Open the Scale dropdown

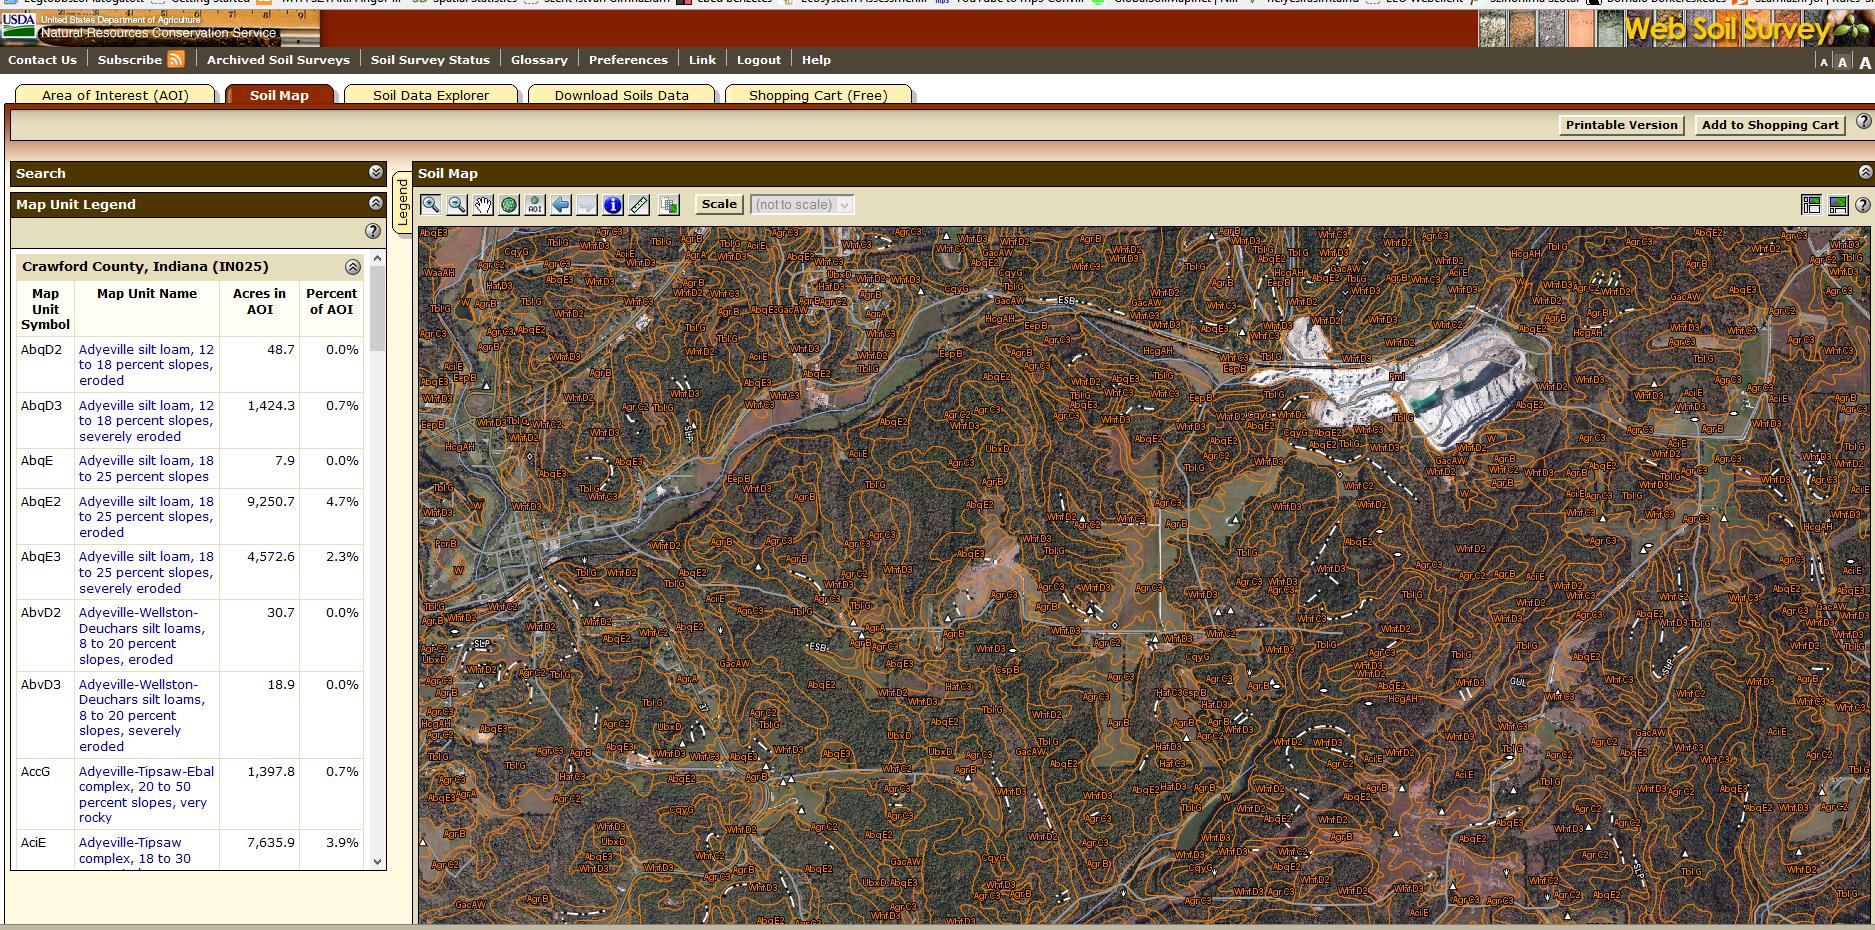[802, 205]
